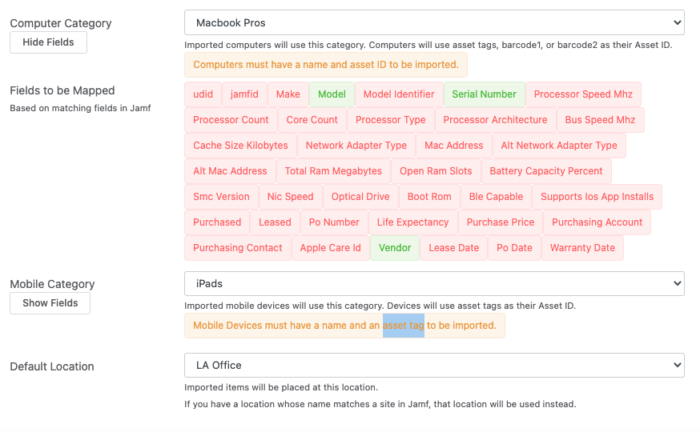
Task: Show the mobile category fields
Action: click(x=50, y=303)
